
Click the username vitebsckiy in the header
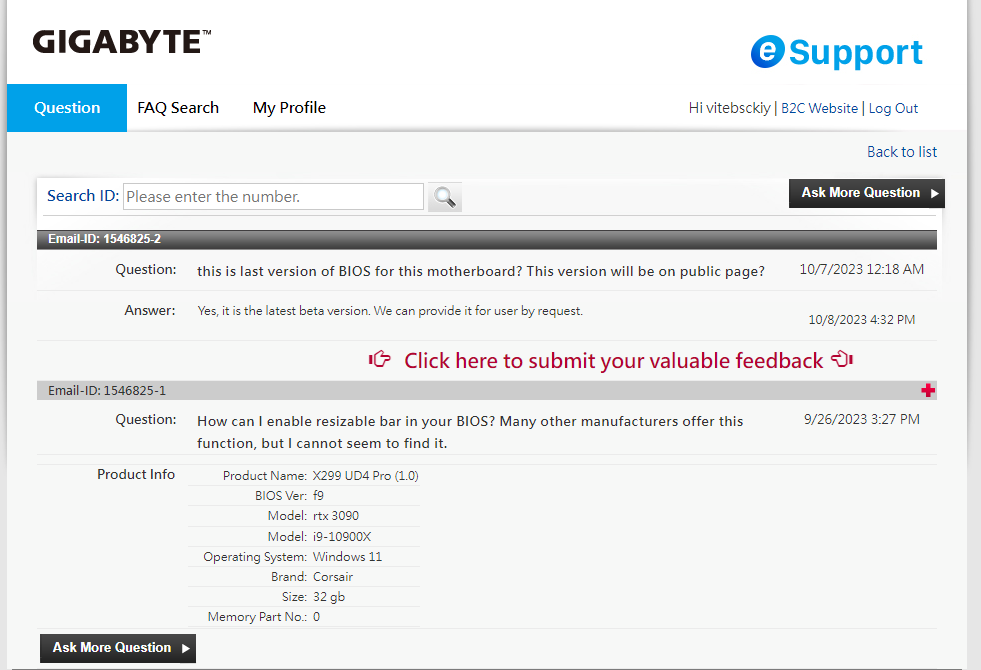point(738,109)
